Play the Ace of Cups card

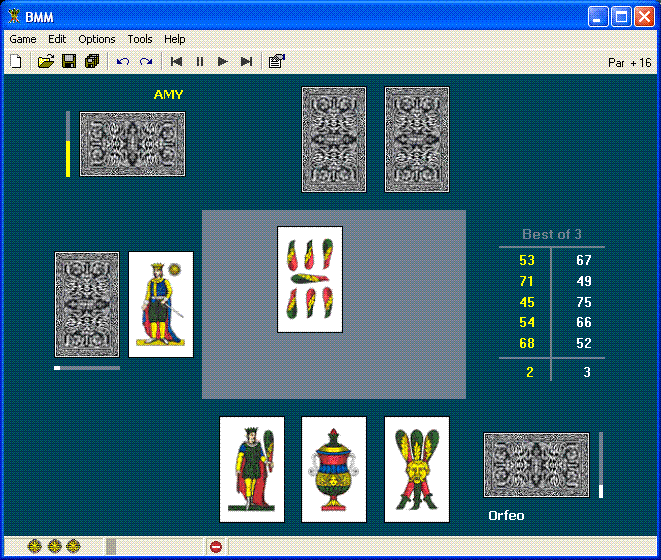334,469
